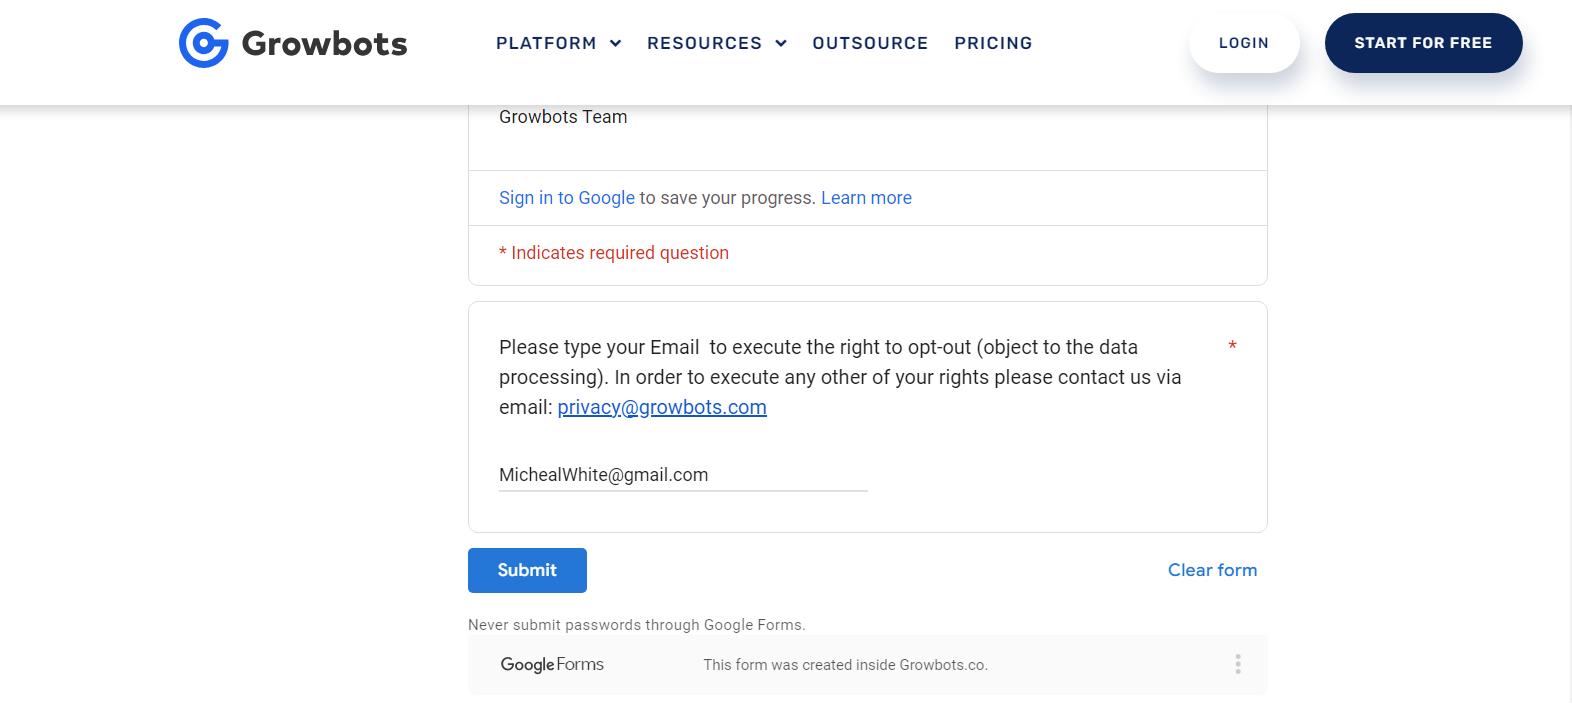Click the Growbots brand name text
The height and width of the screenshot is (725, 1572).
[324, 44]
